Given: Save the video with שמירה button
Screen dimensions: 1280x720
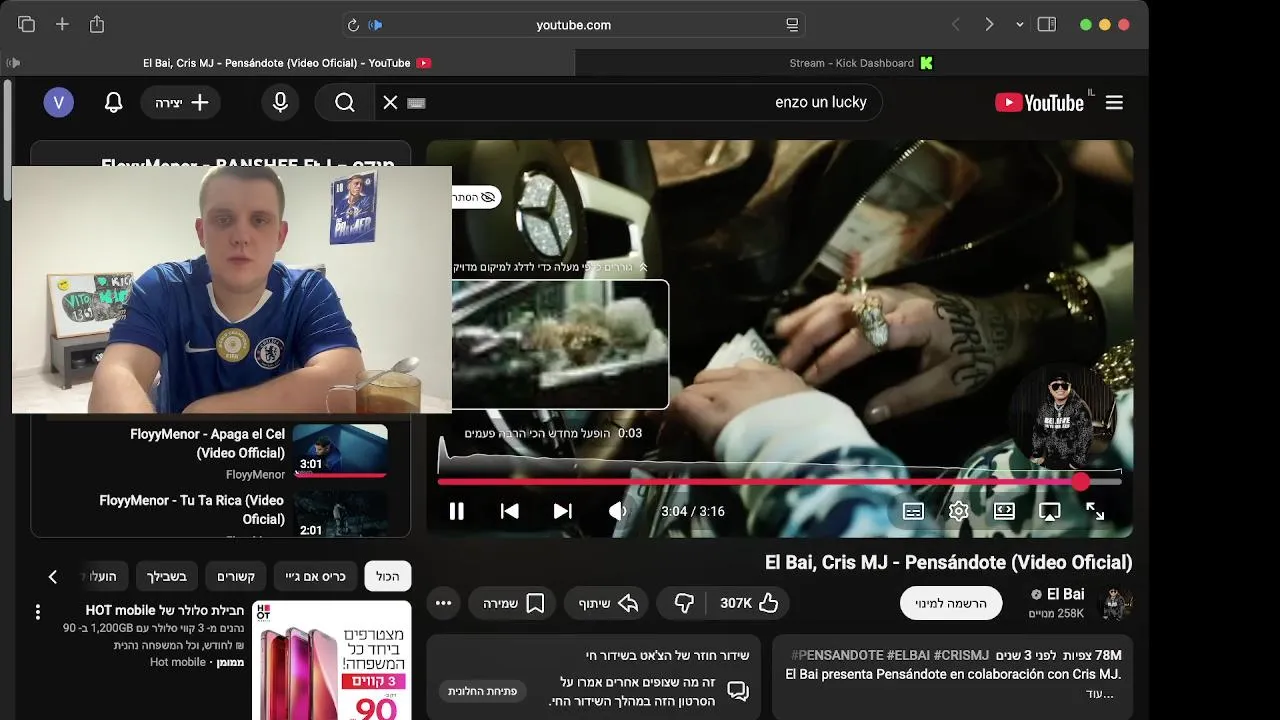Looking at the screenshot, I should coord(512,603).
